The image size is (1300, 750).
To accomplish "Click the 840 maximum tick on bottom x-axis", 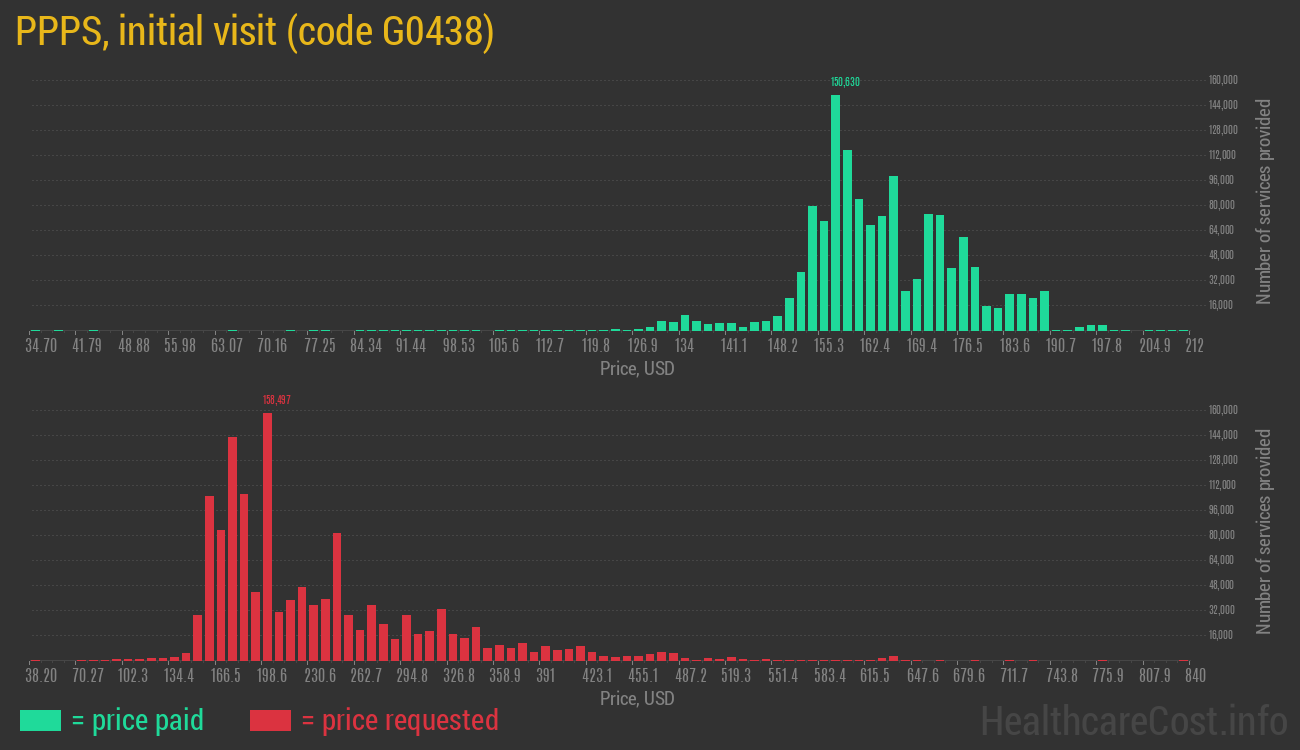I will click(1194, 676).
